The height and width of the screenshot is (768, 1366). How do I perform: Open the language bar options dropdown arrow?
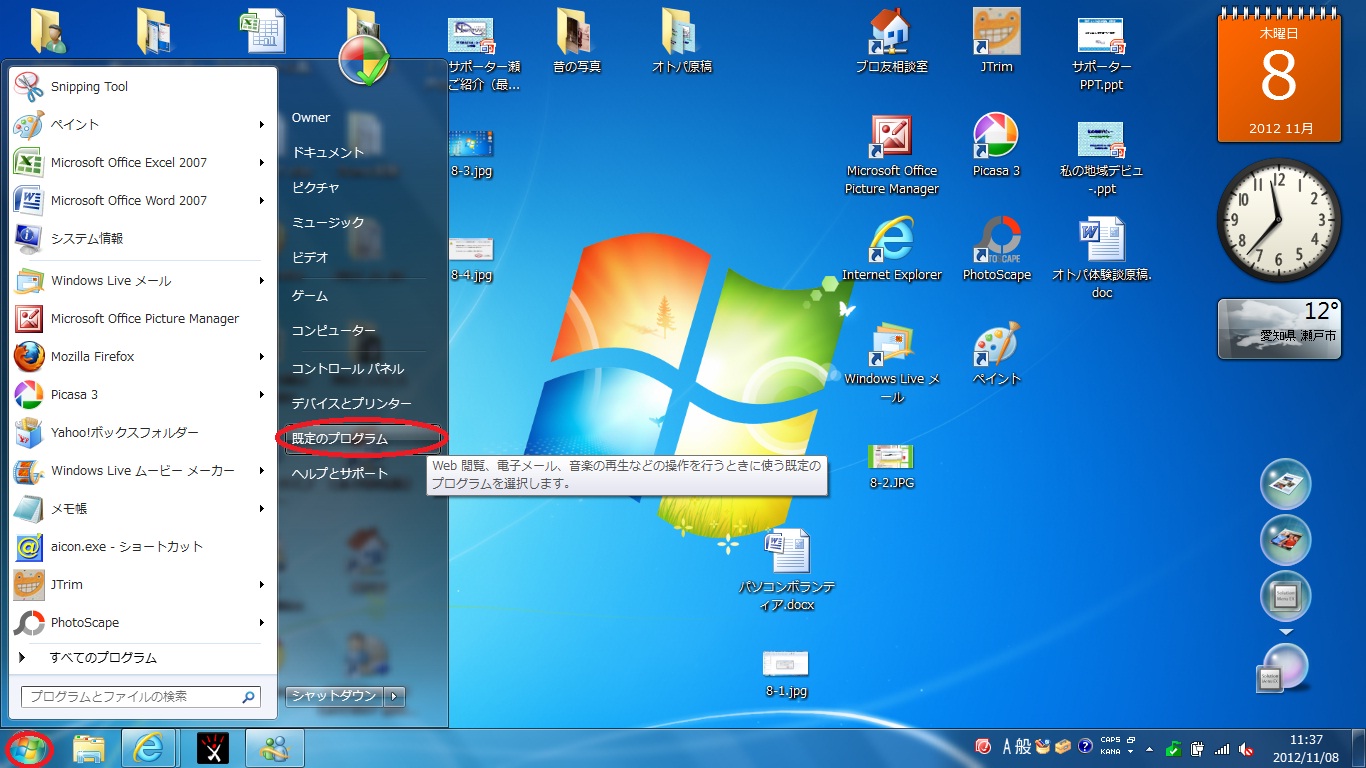pyautogui.click(x=1130, y=751)
